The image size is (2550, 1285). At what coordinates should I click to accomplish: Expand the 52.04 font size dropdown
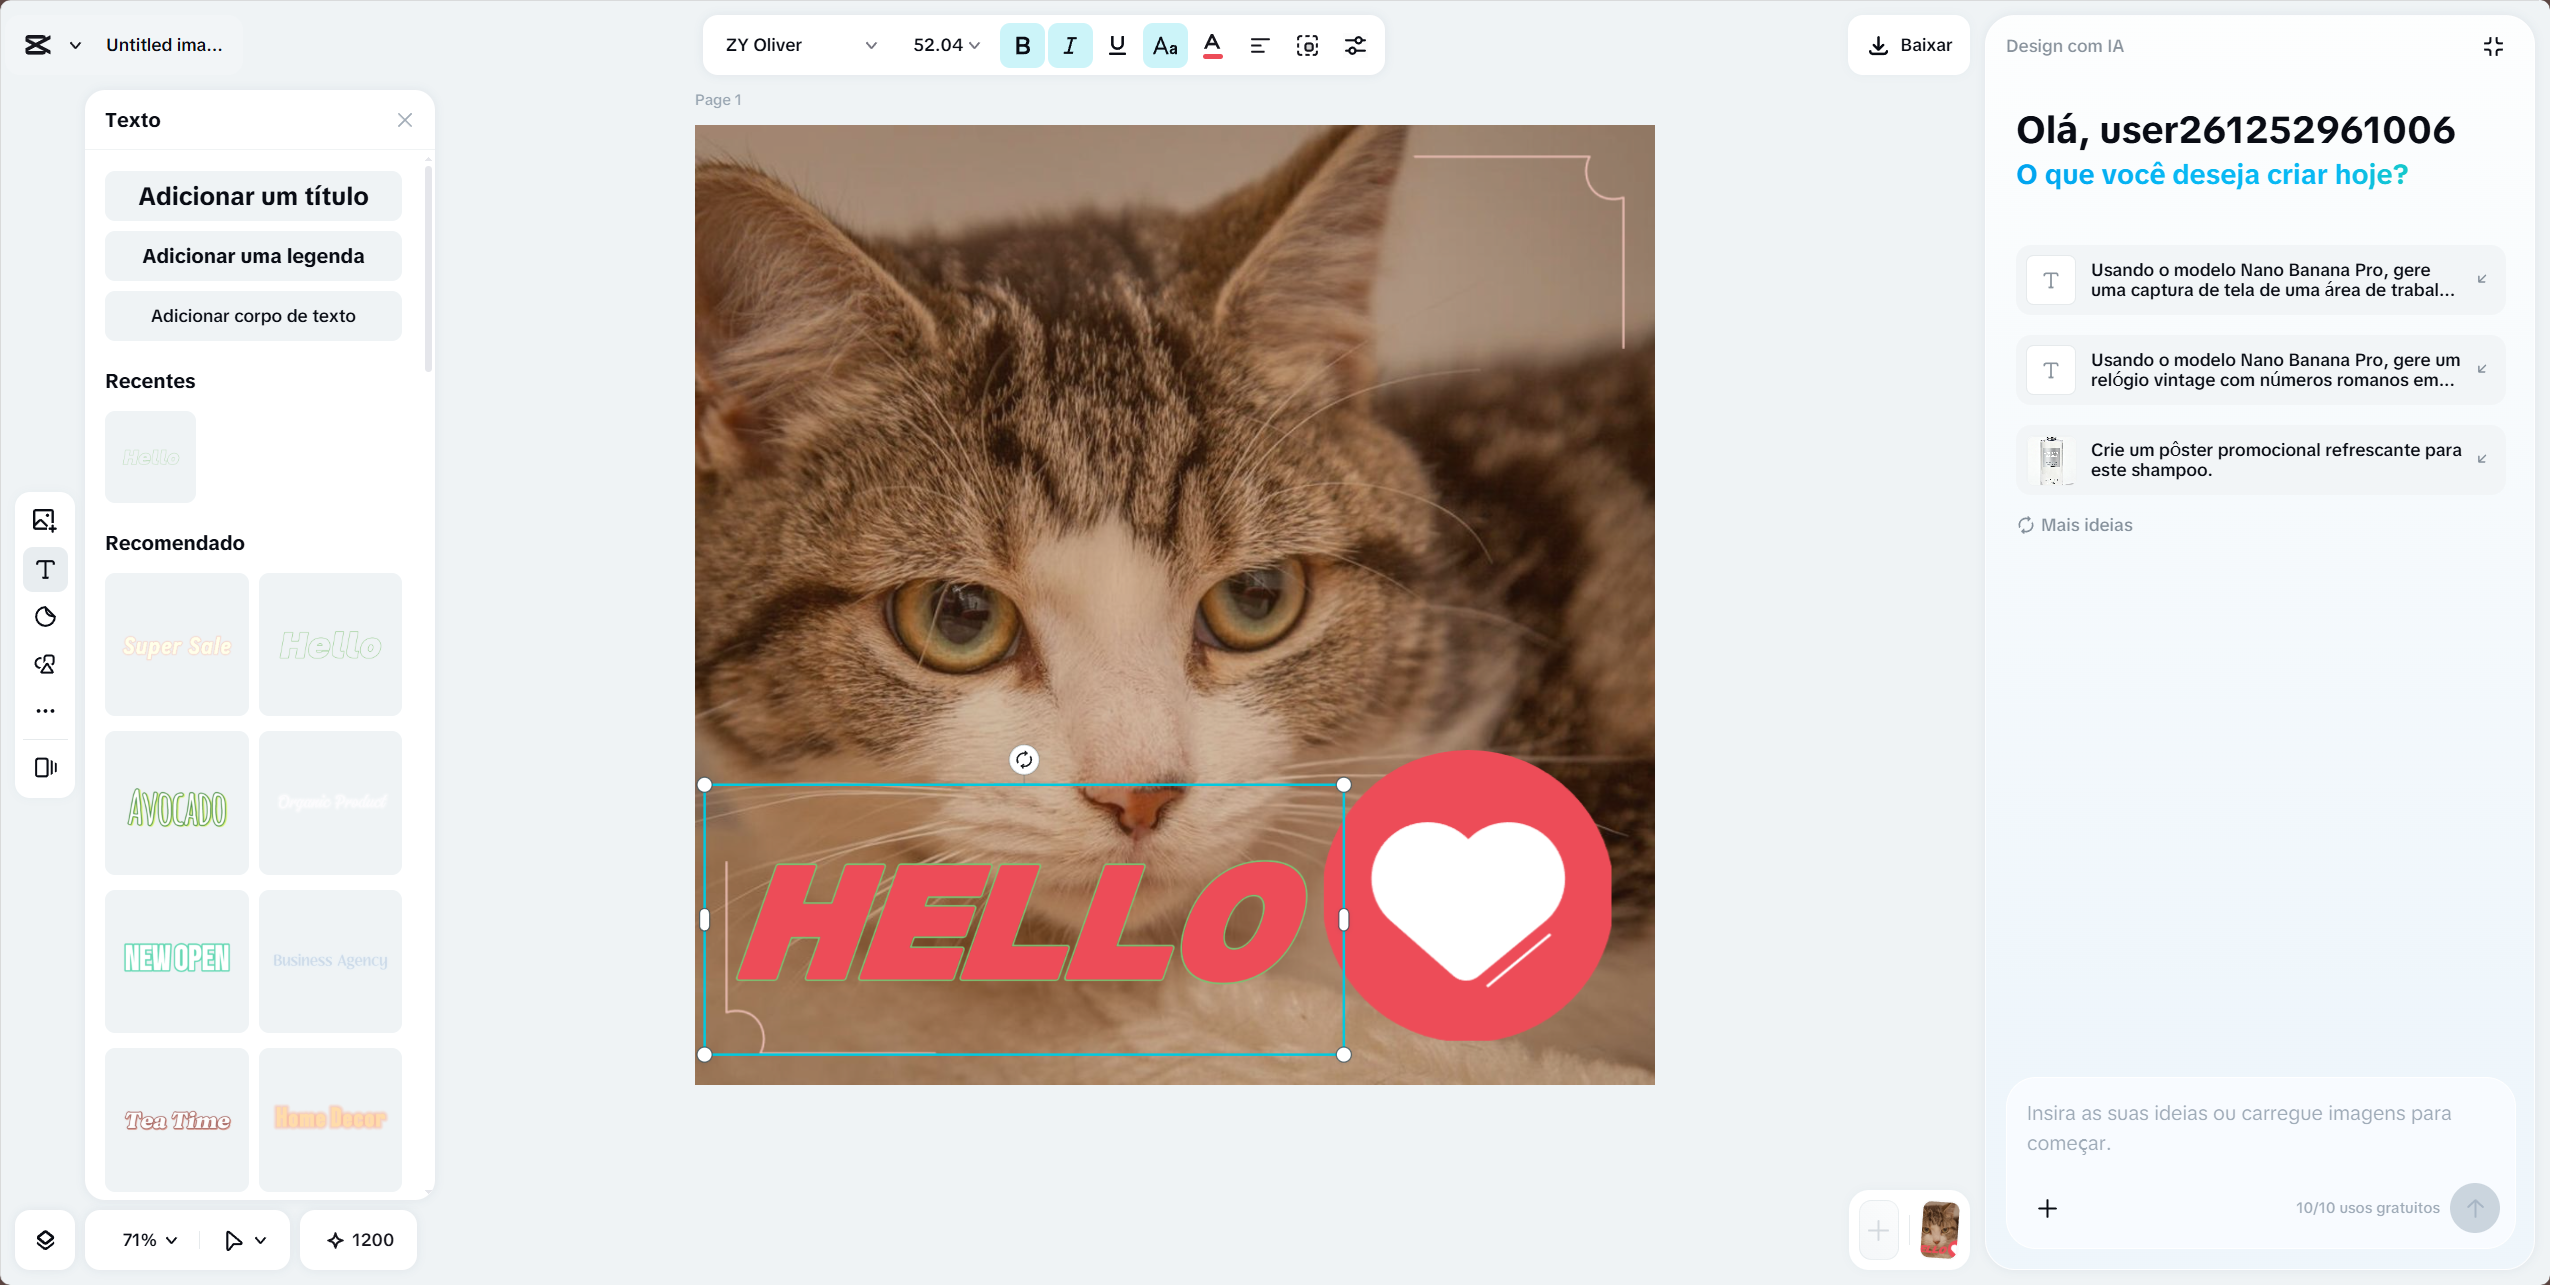point(944,45)
